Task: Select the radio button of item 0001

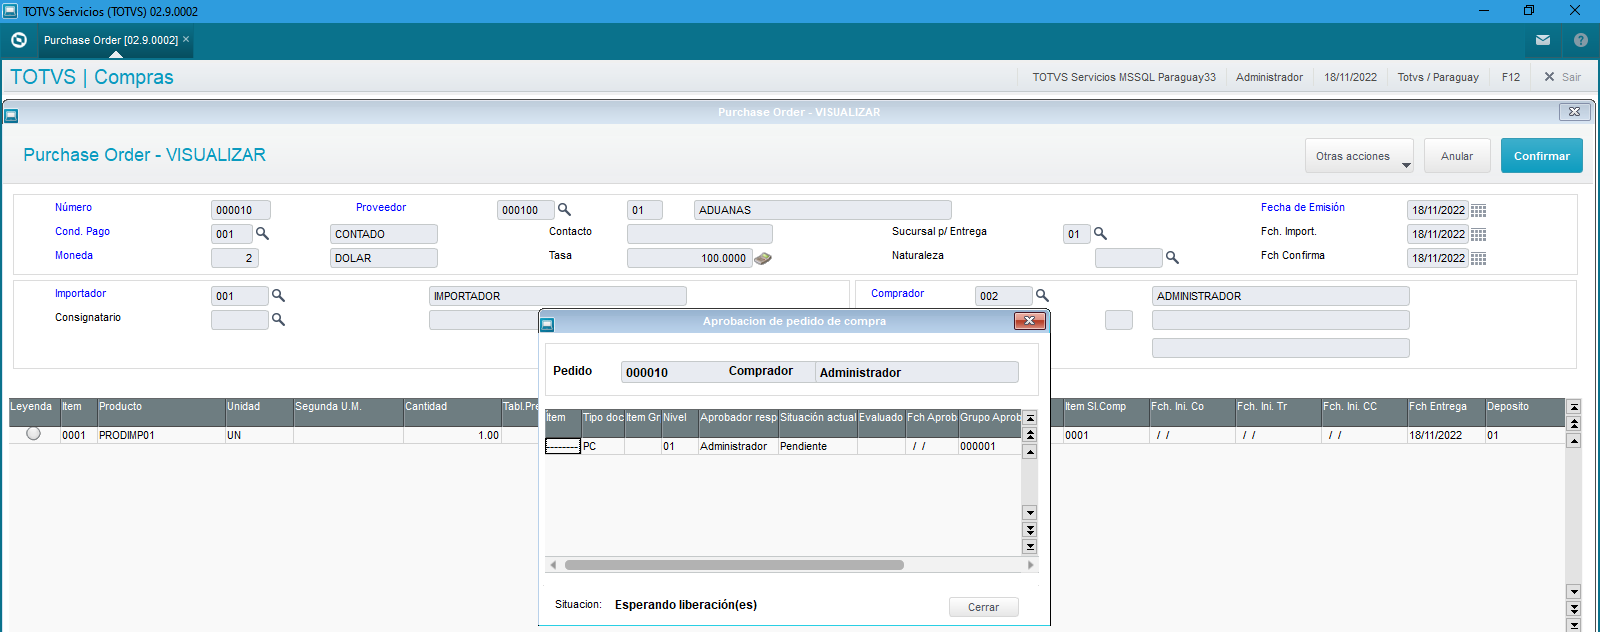Action: coord(33,434)
